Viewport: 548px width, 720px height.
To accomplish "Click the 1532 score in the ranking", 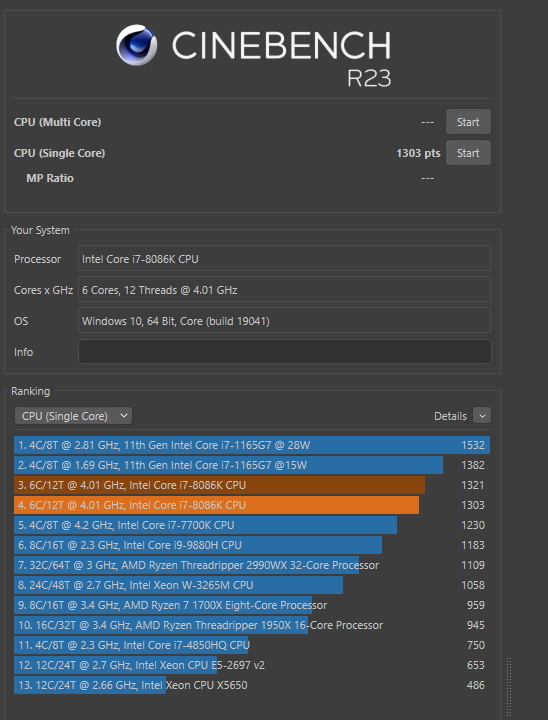I will coord(473,445).
